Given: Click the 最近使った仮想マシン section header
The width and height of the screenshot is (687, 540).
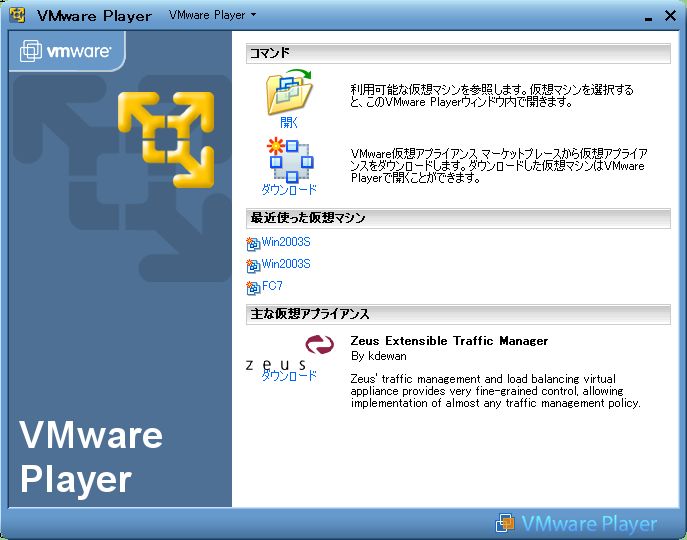Looking at the screenshot, I should click(x=458, y=218).
